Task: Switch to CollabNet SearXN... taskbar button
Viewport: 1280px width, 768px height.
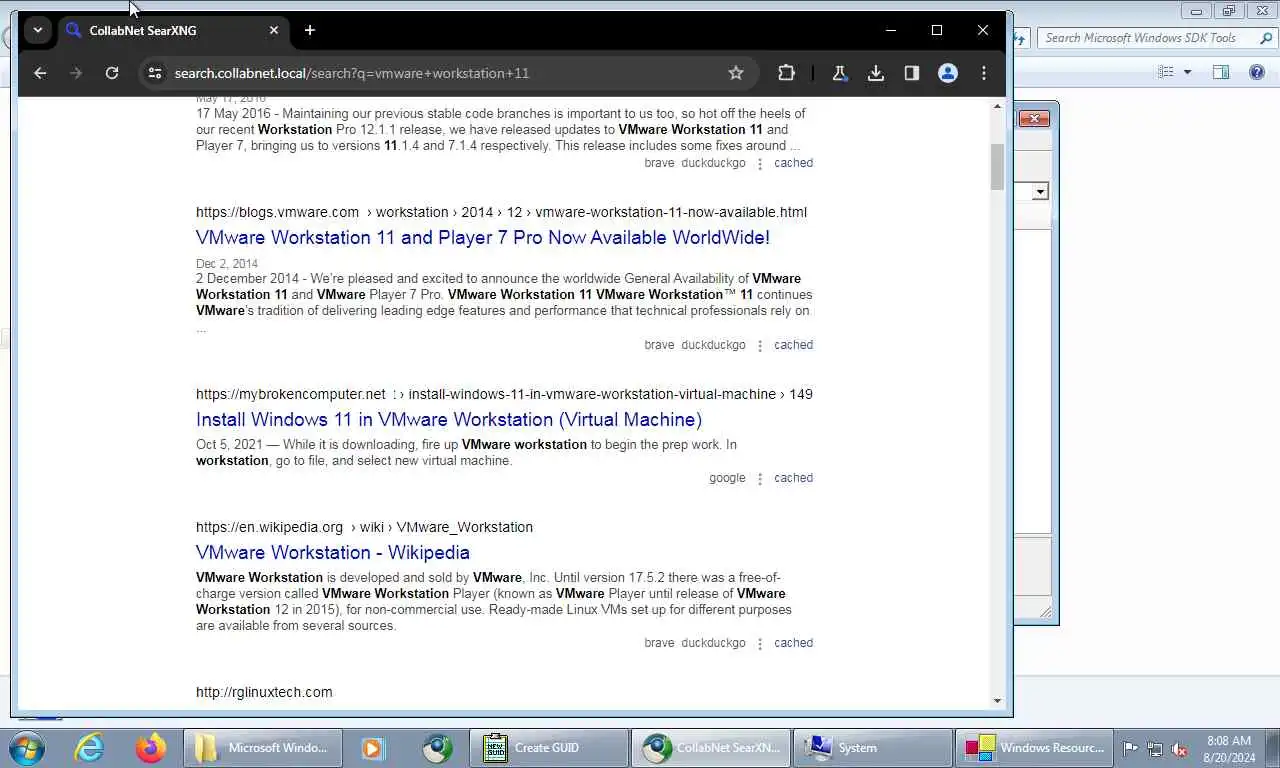Action: 711,748
